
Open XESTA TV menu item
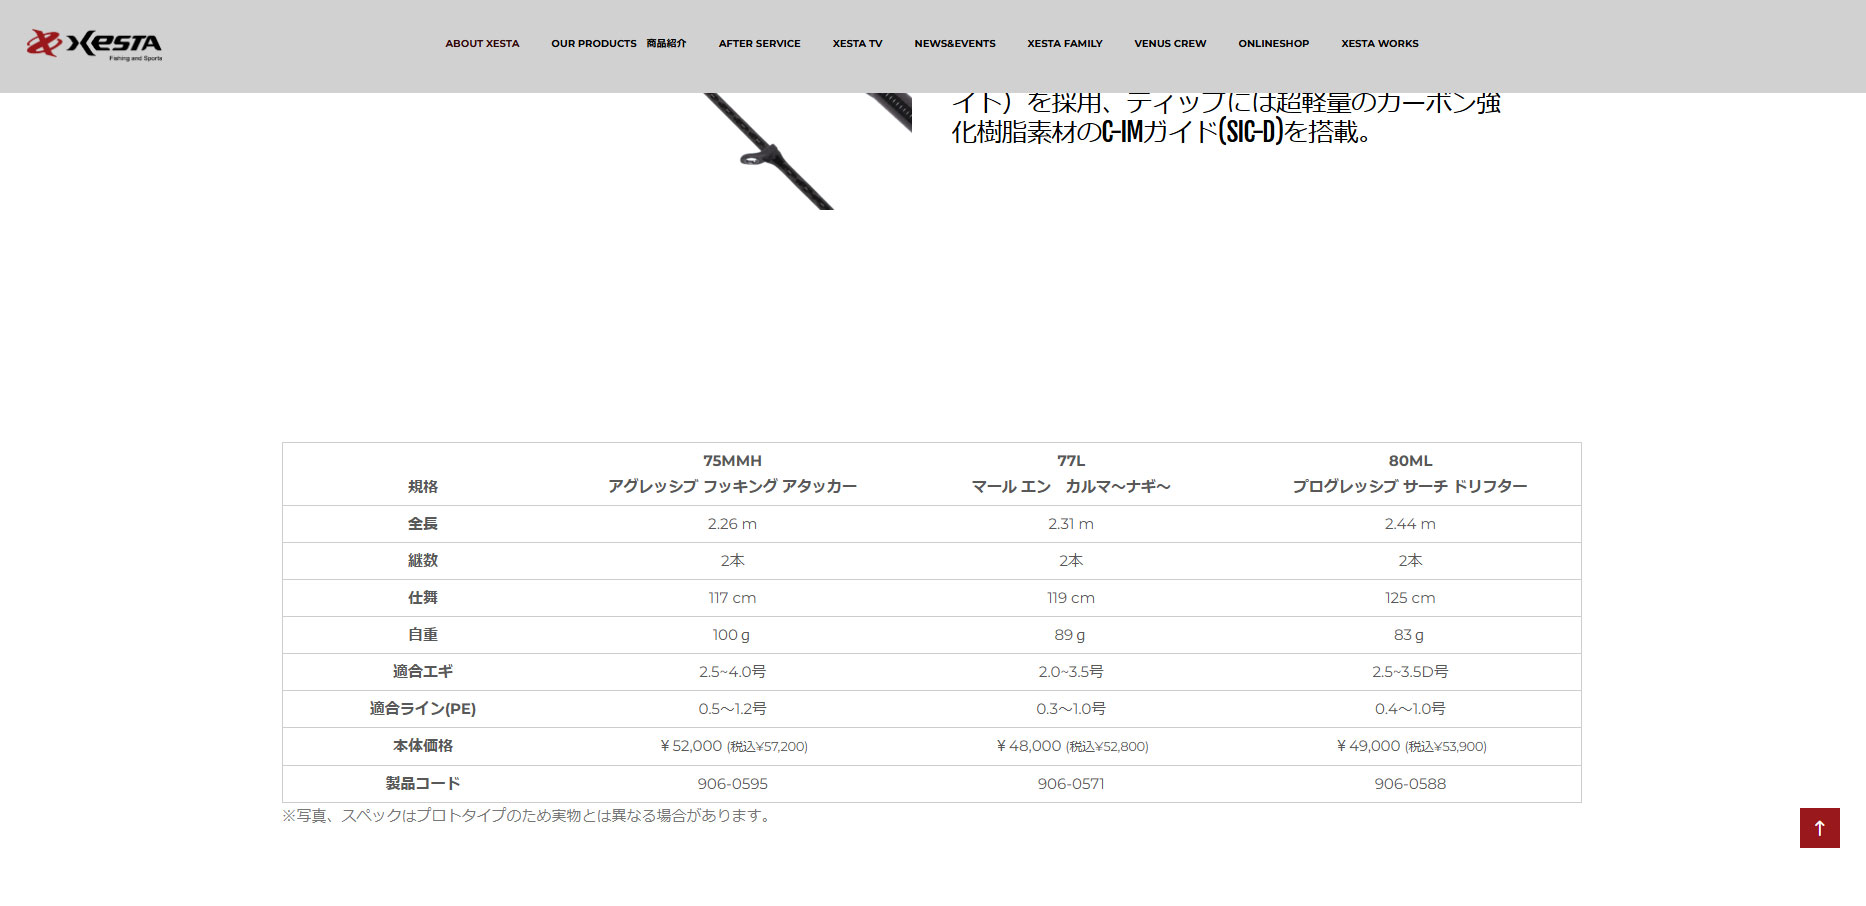857,44
